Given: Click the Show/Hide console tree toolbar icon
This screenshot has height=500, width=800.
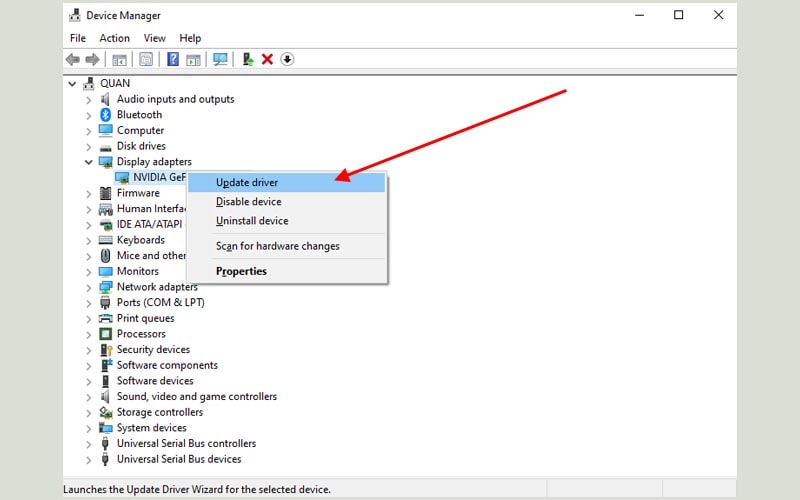Looking at the screenshot, I should pos(120,60).
